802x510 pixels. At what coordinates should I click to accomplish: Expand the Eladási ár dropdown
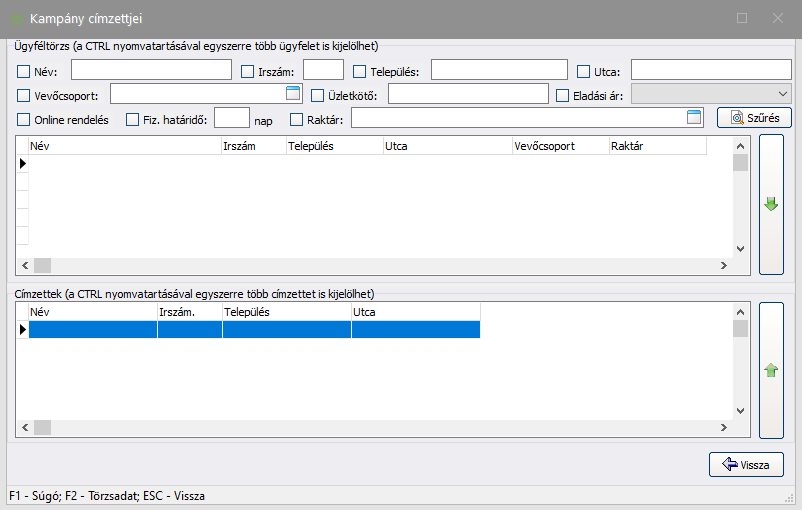coord(782,94)
